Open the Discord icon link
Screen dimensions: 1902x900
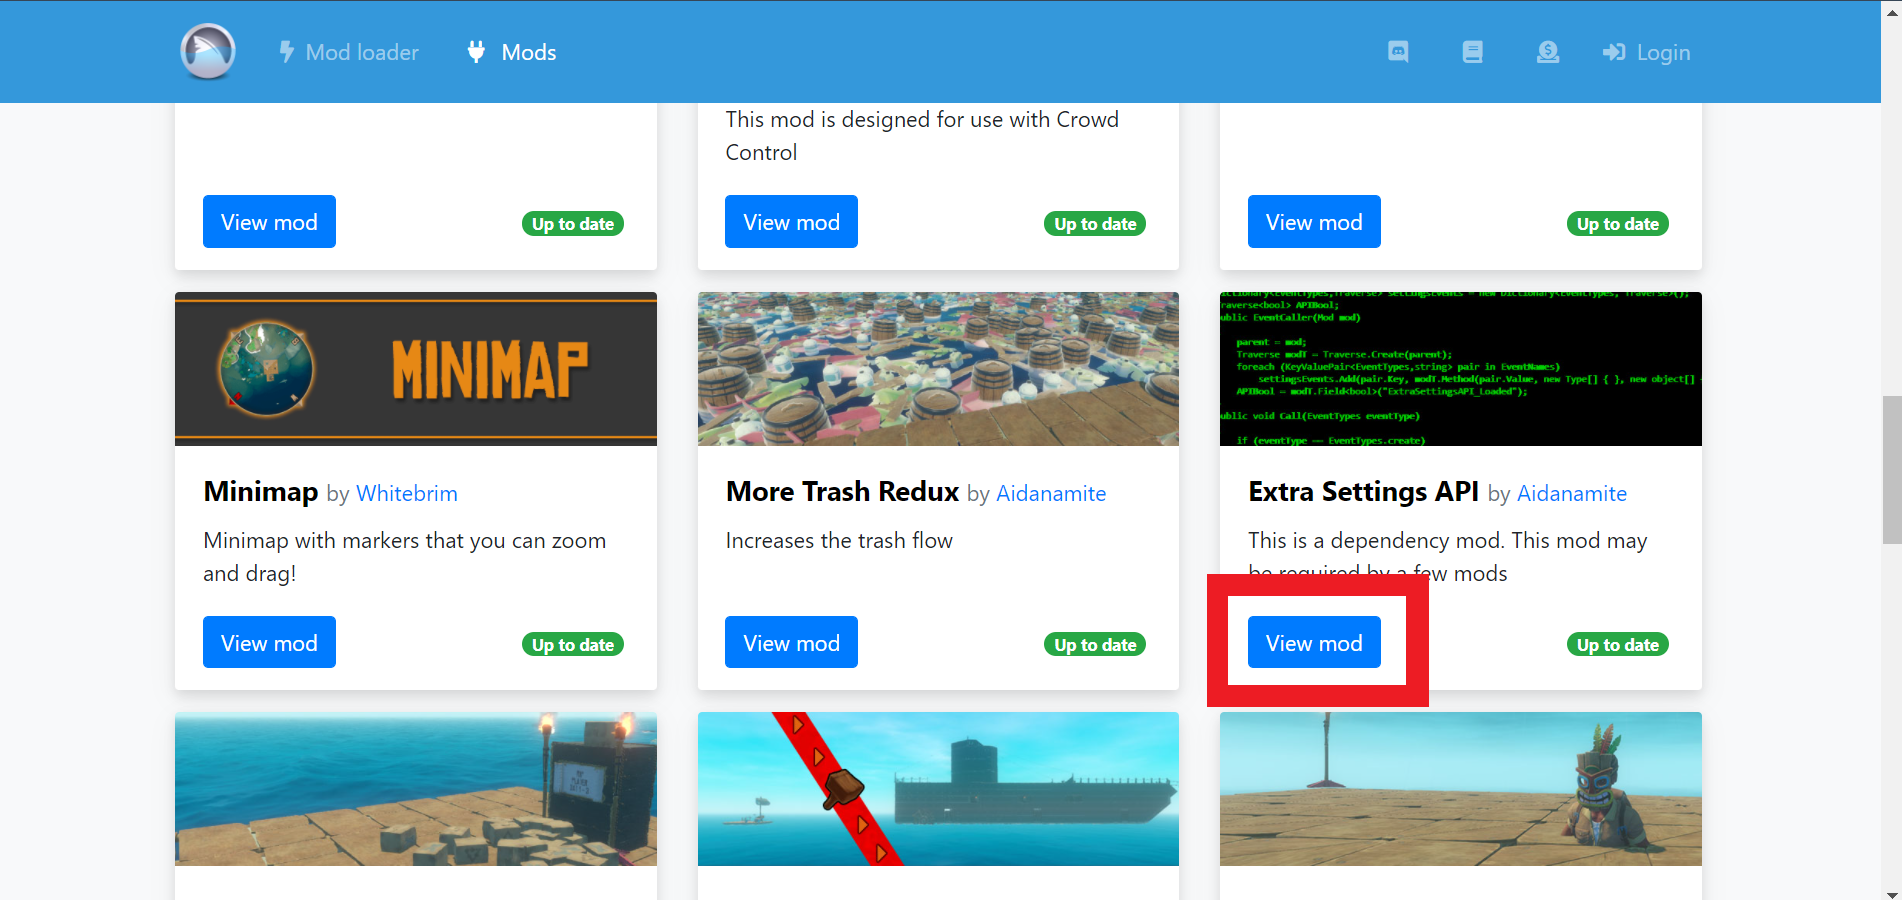(x=1398, y=52)
